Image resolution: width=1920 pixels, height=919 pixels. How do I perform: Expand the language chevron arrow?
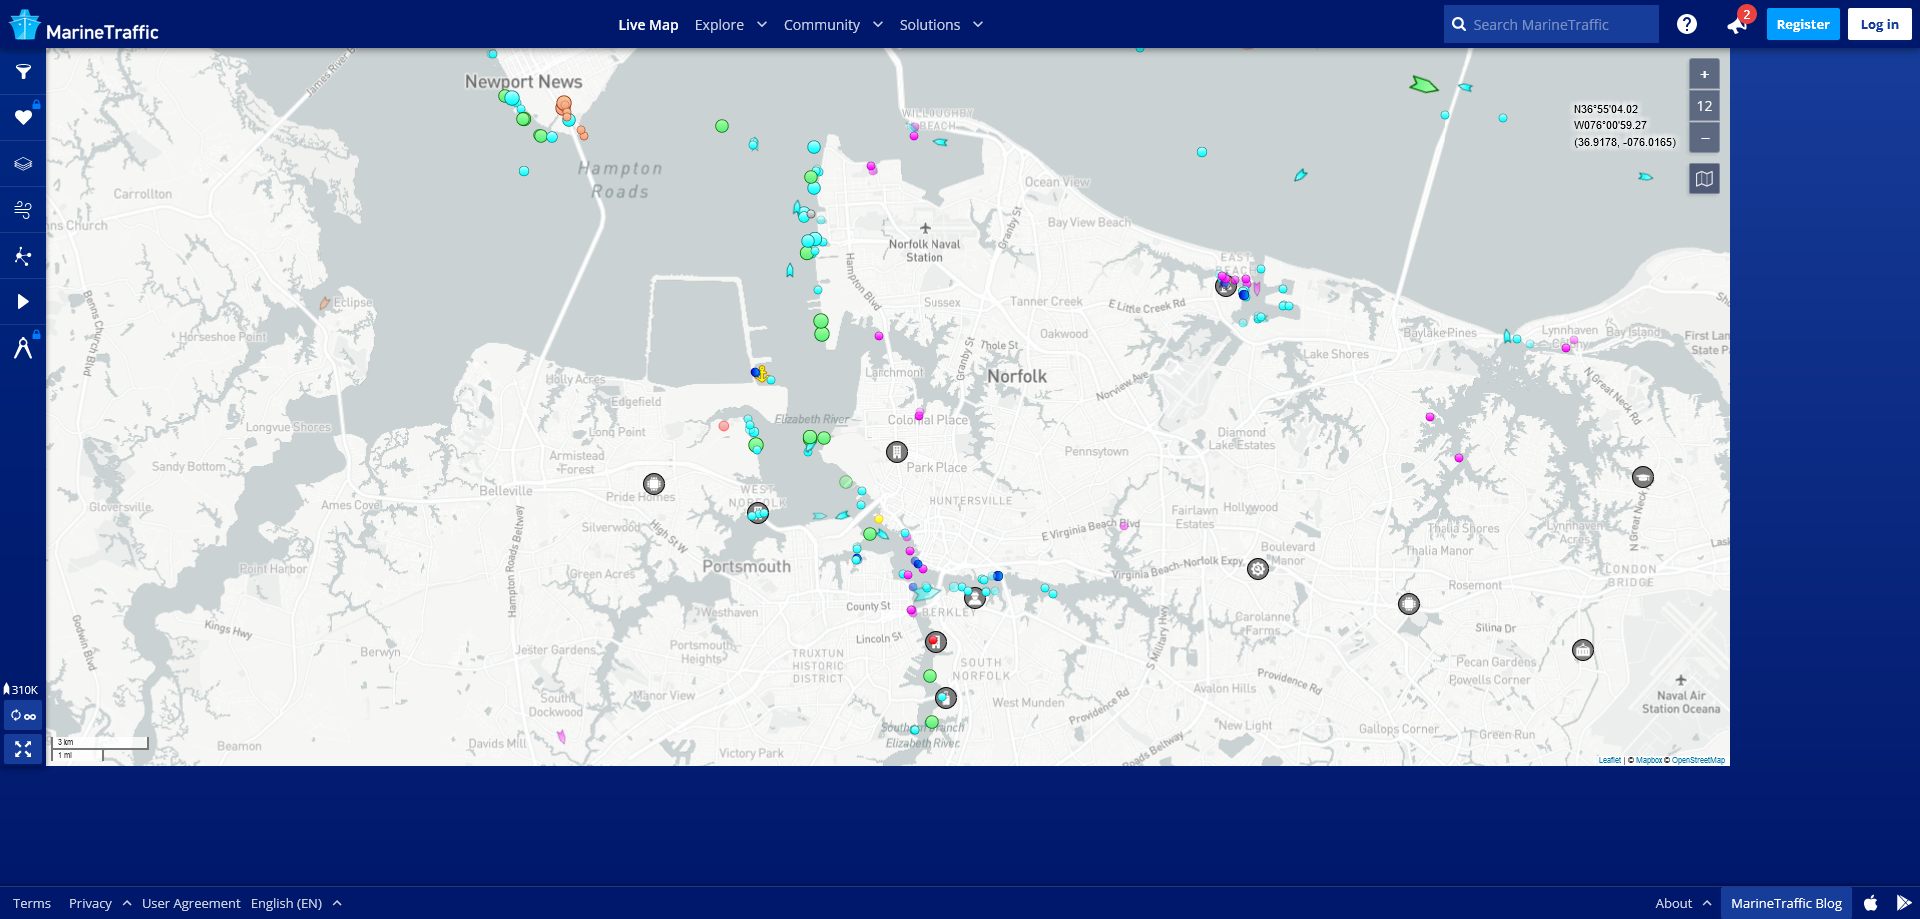point(337,903)
